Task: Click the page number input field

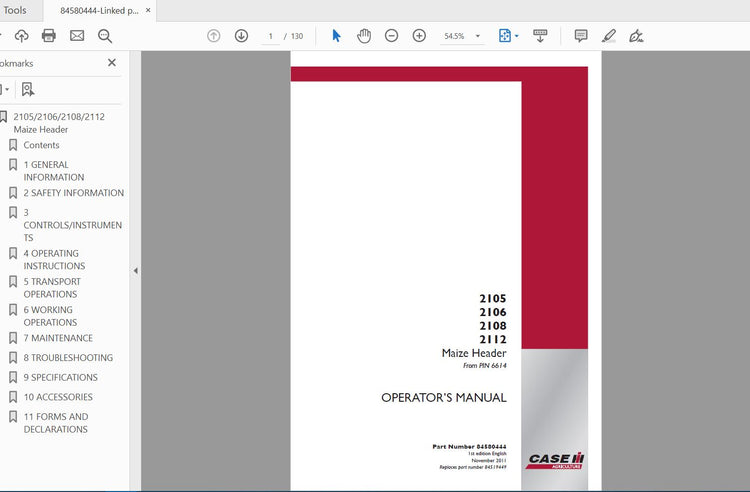Action: pyautogui.click(x=271, y=36)
